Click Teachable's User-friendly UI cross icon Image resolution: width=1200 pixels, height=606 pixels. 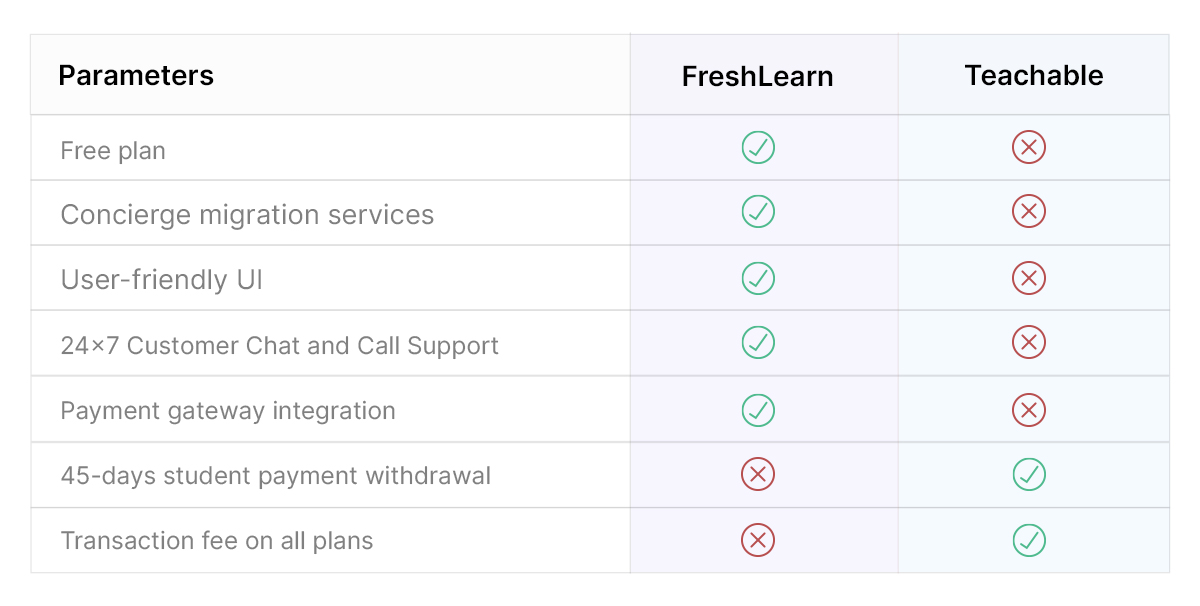point(1028,278)
